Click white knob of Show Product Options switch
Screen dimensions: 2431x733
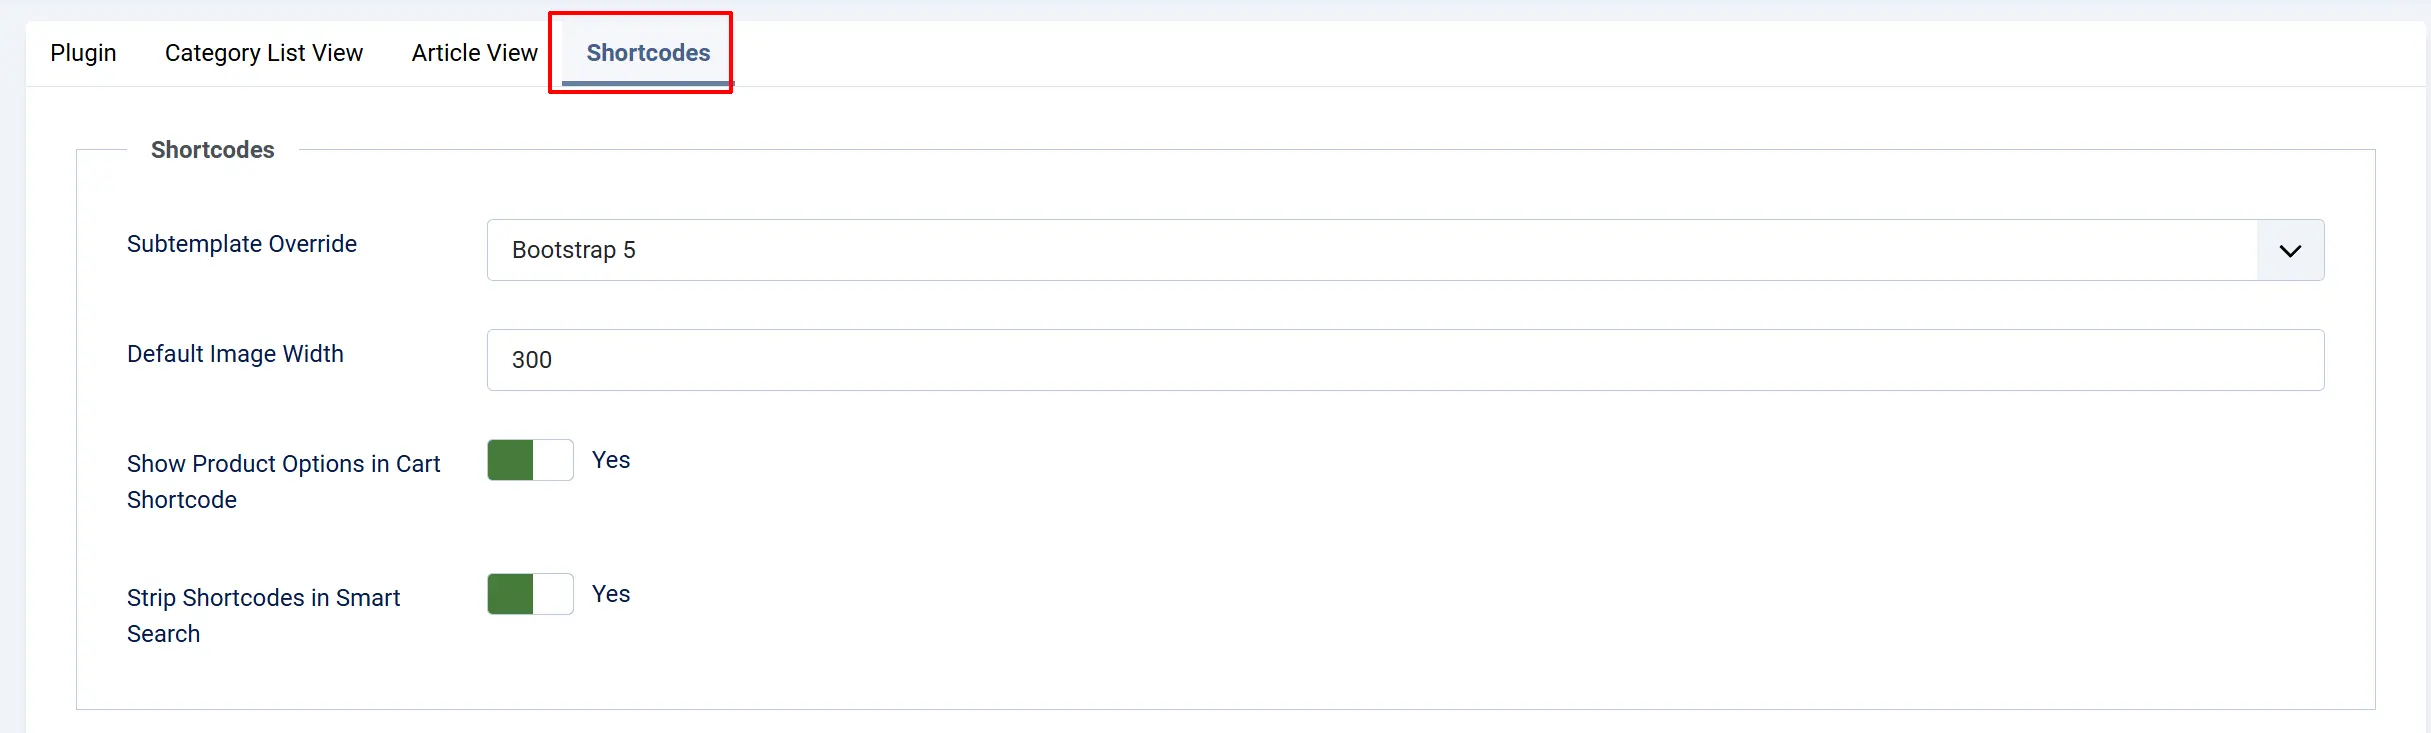pos(553,460)
